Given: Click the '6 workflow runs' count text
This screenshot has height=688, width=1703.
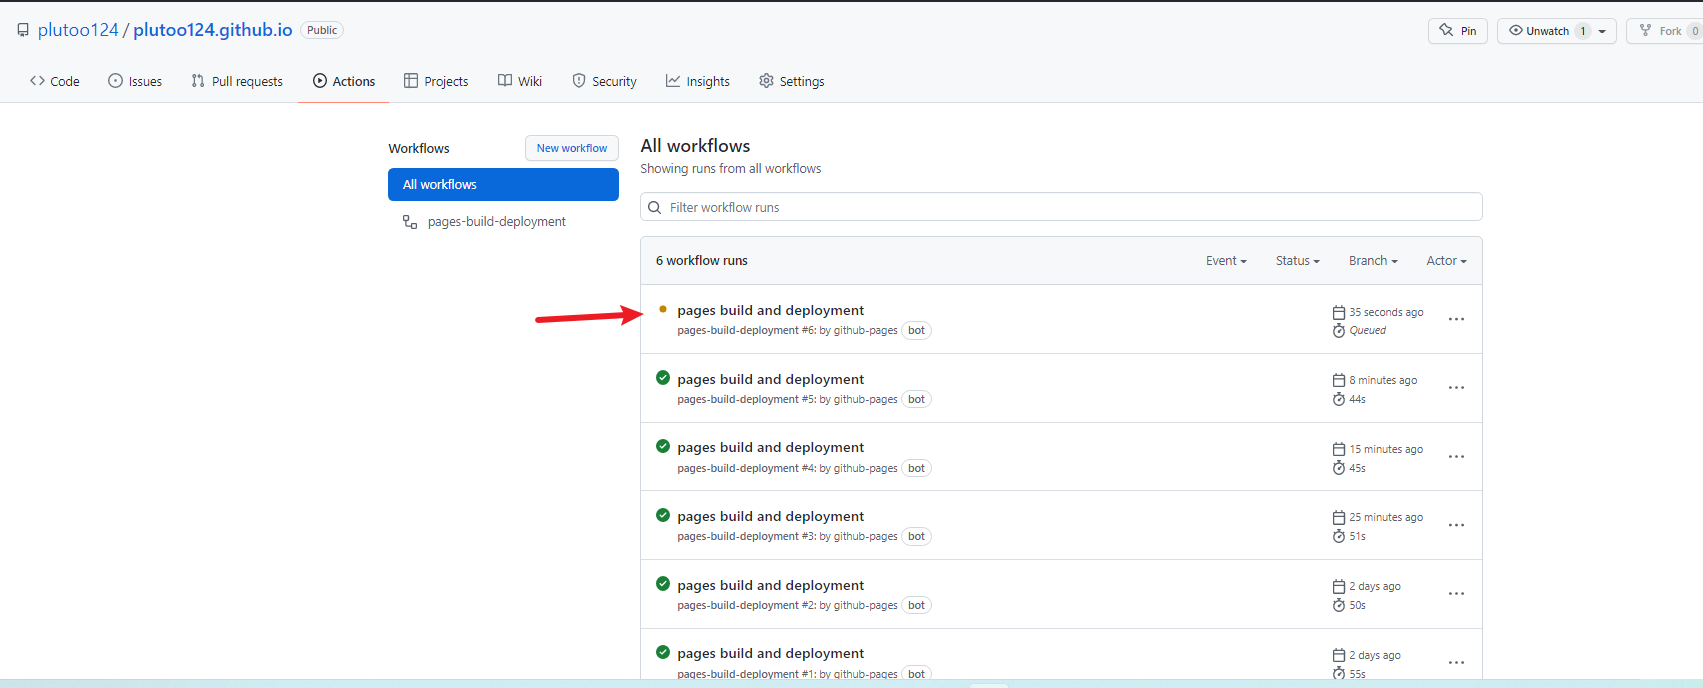Looking at the screenshot, I should coord(701,260).
